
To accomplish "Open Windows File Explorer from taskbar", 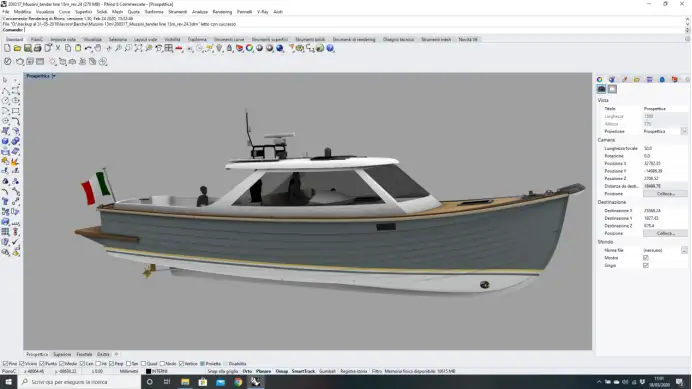I will (x=185, y=382).
